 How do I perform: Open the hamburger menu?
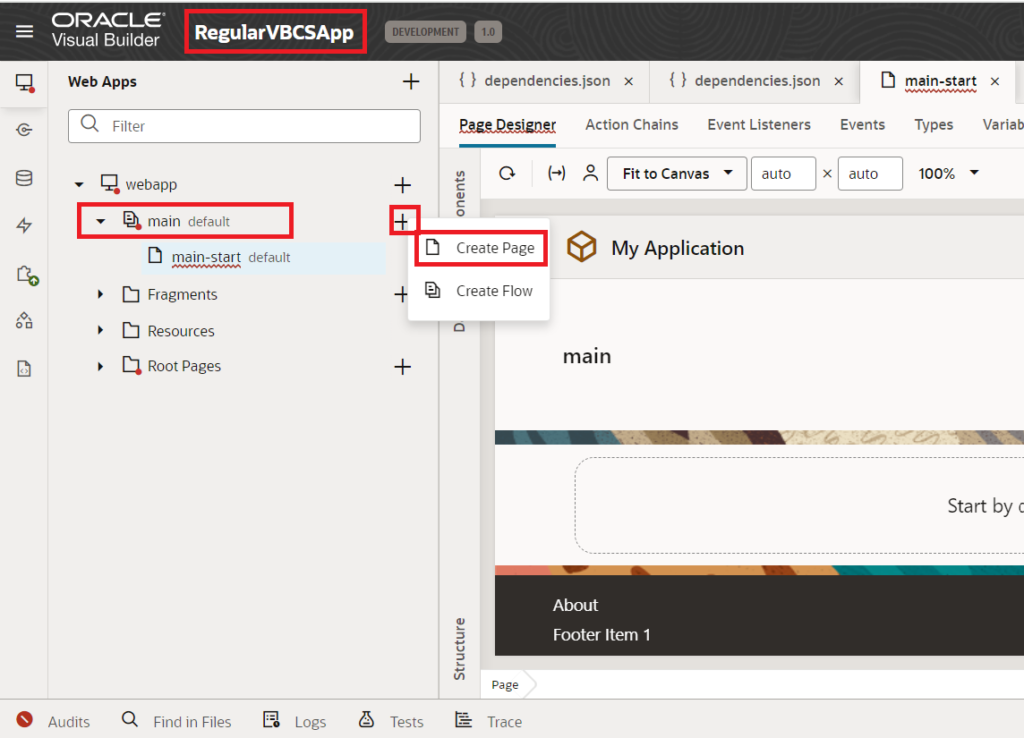click(x=24, y=30)
